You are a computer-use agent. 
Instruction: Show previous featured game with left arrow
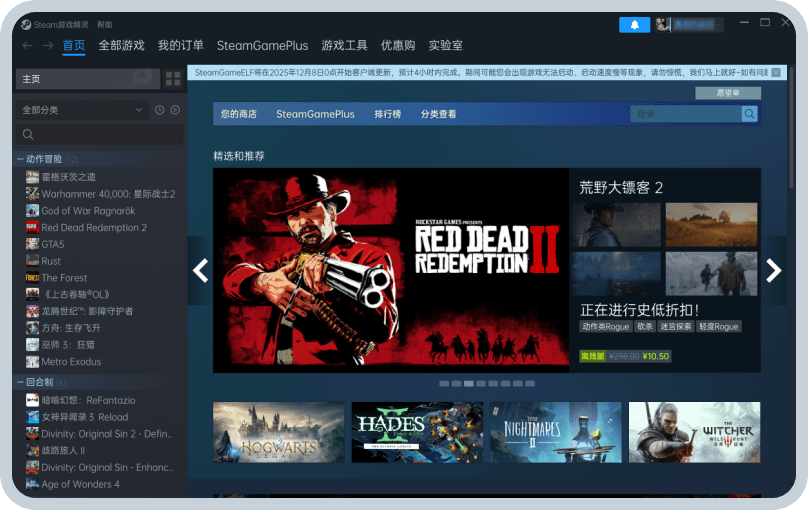coord(201,270)
